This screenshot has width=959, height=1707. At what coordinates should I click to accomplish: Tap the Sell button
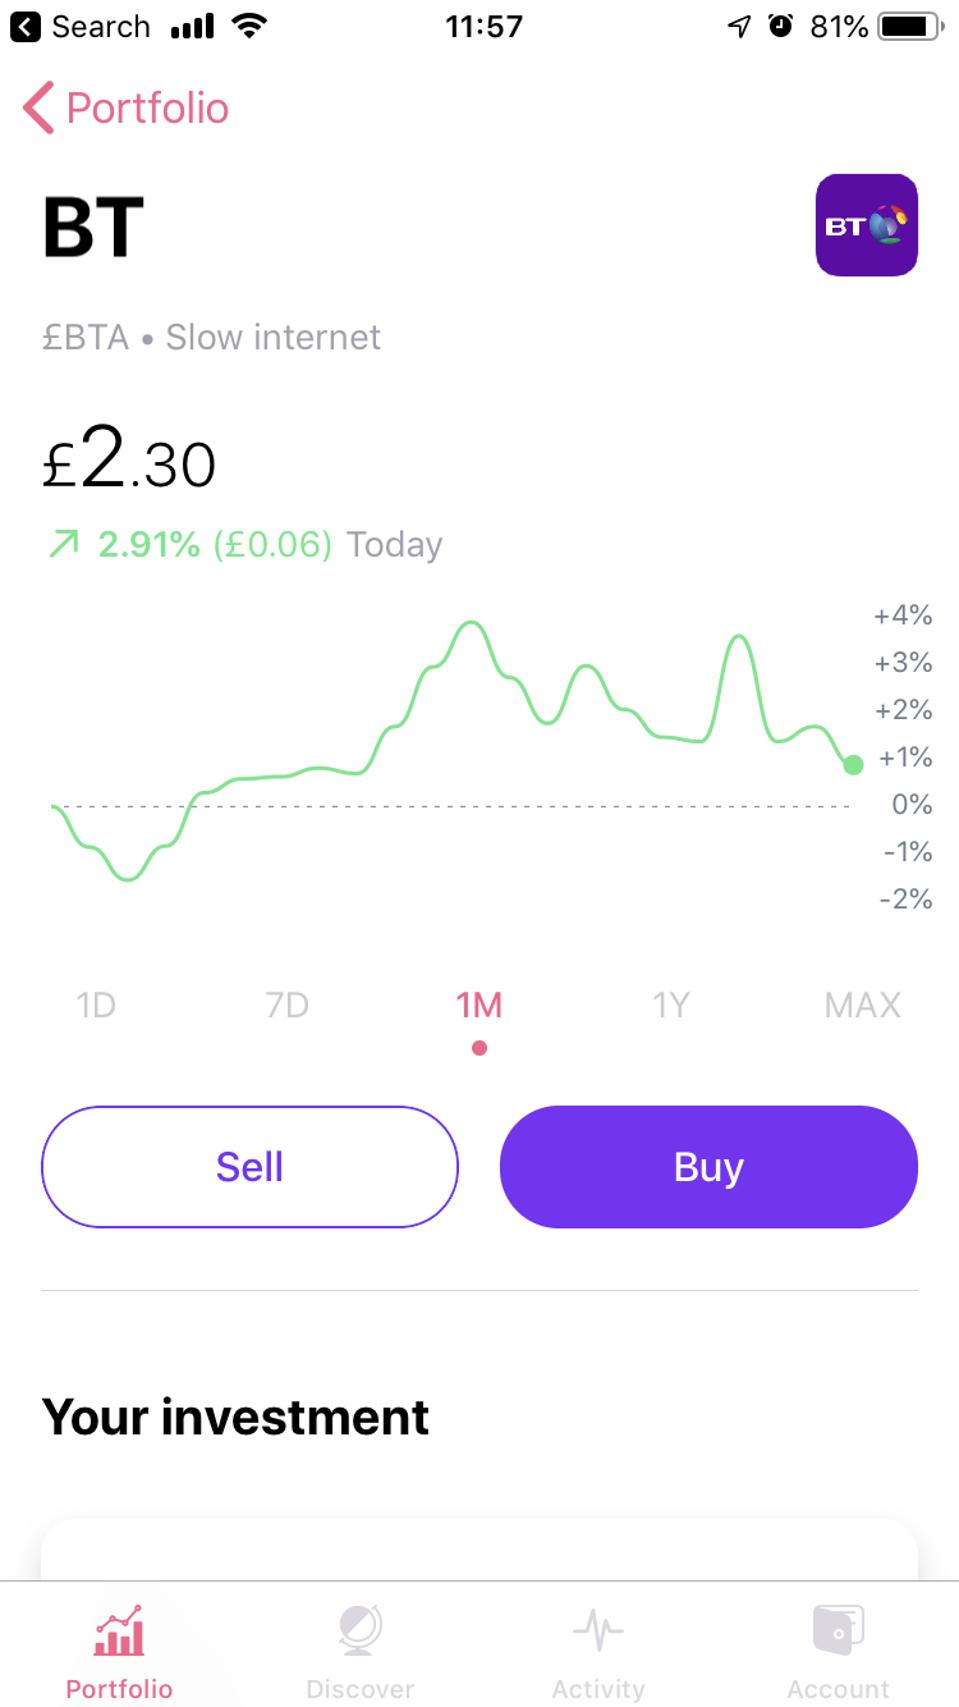[x=250, y=1166]
